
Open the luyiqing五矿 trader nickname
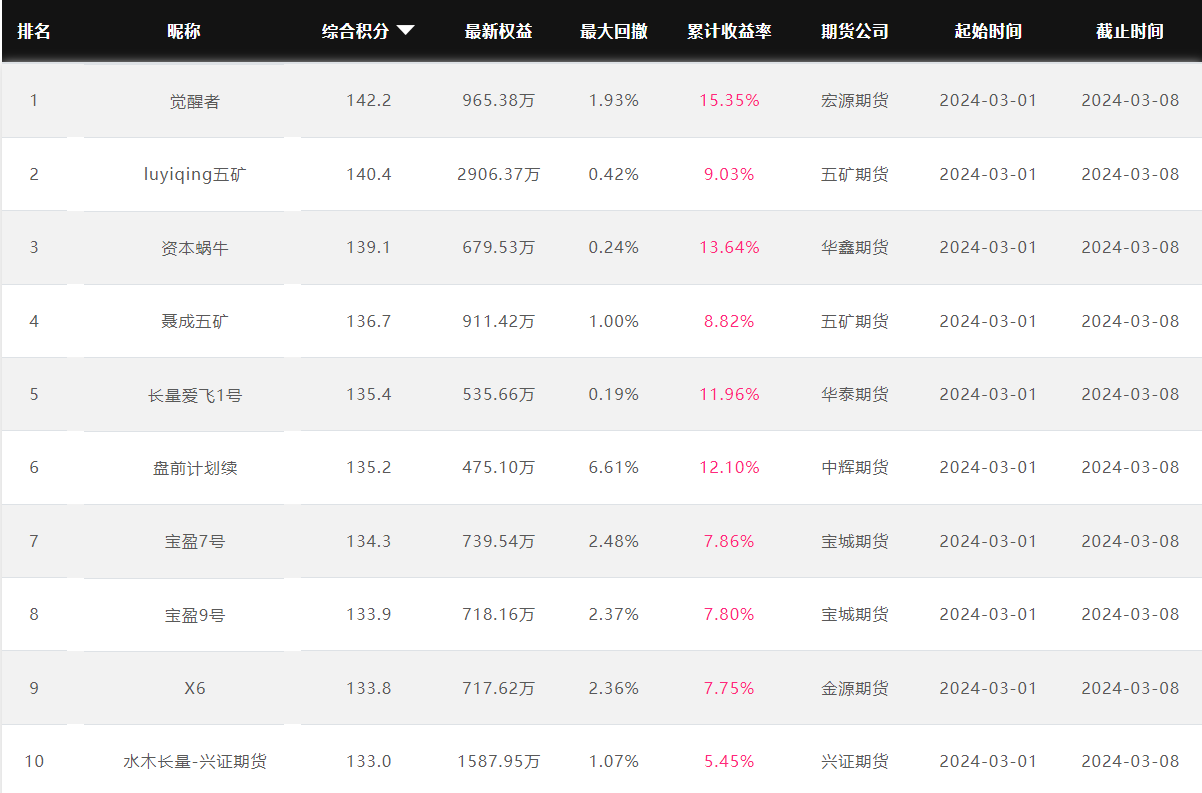click(x=195, y=174)
